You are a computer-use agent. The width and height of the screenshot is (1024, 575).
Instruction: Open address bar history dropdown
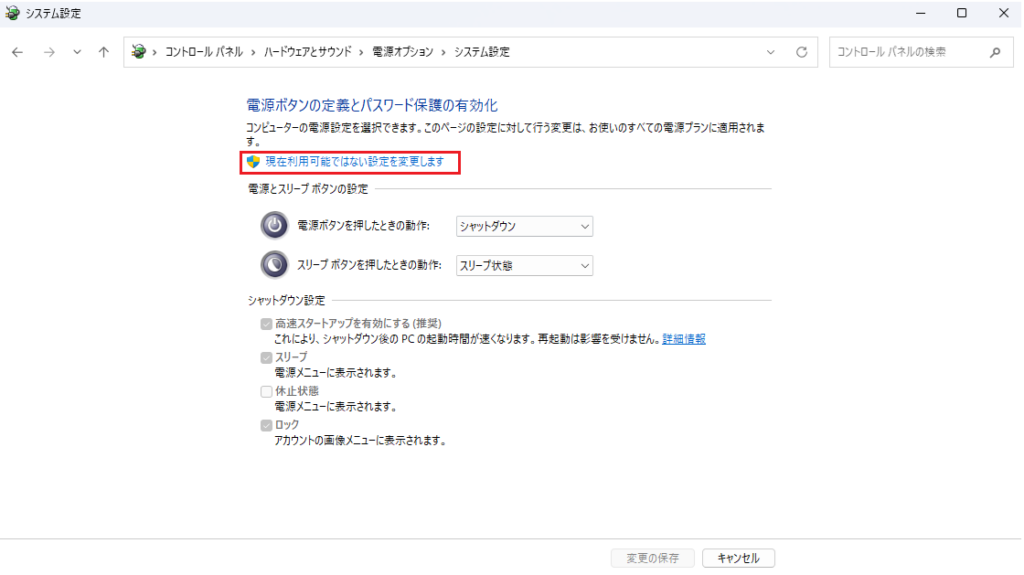(771, 52)
